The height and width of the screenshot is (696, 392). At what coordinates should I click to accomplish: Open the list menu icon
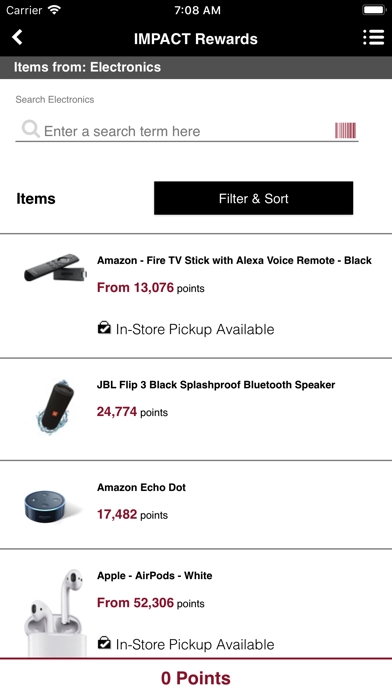point(373,38)
